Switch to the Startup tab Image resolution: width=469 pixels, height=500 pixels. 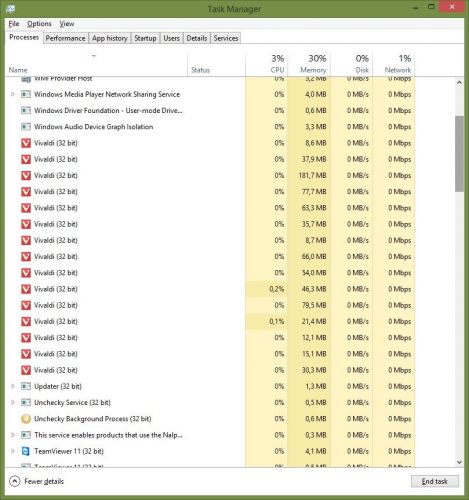click(x=145, y=38)
